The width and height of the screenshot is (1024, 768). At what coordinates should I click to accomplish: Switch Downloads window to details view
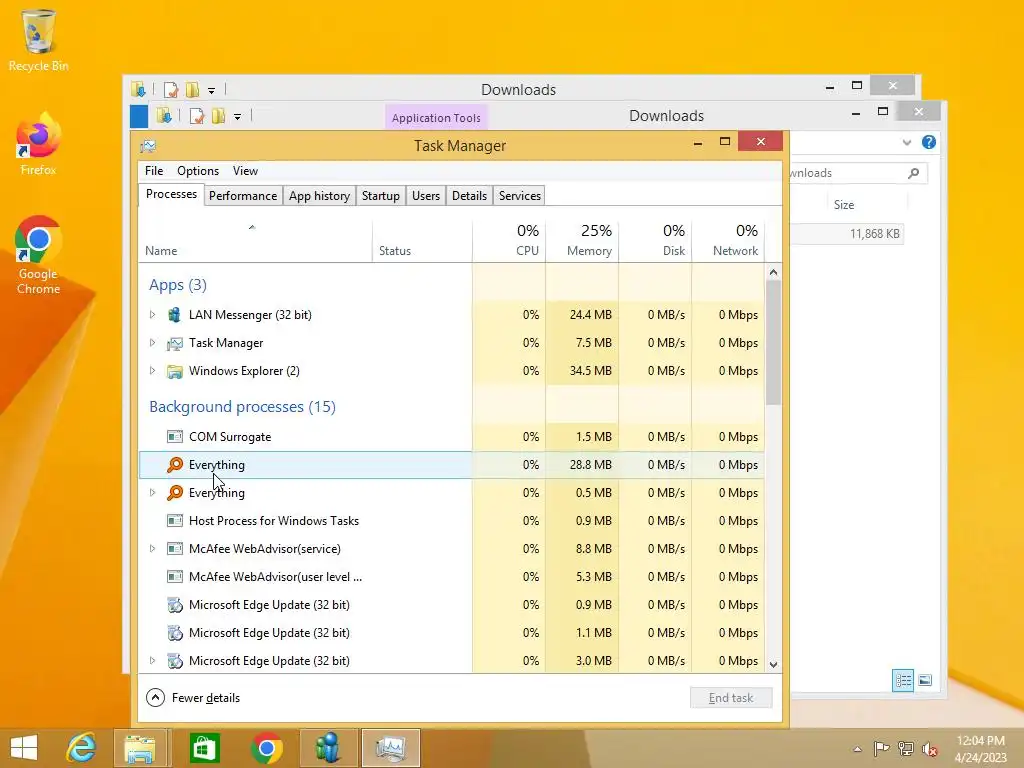click(903, 680)
